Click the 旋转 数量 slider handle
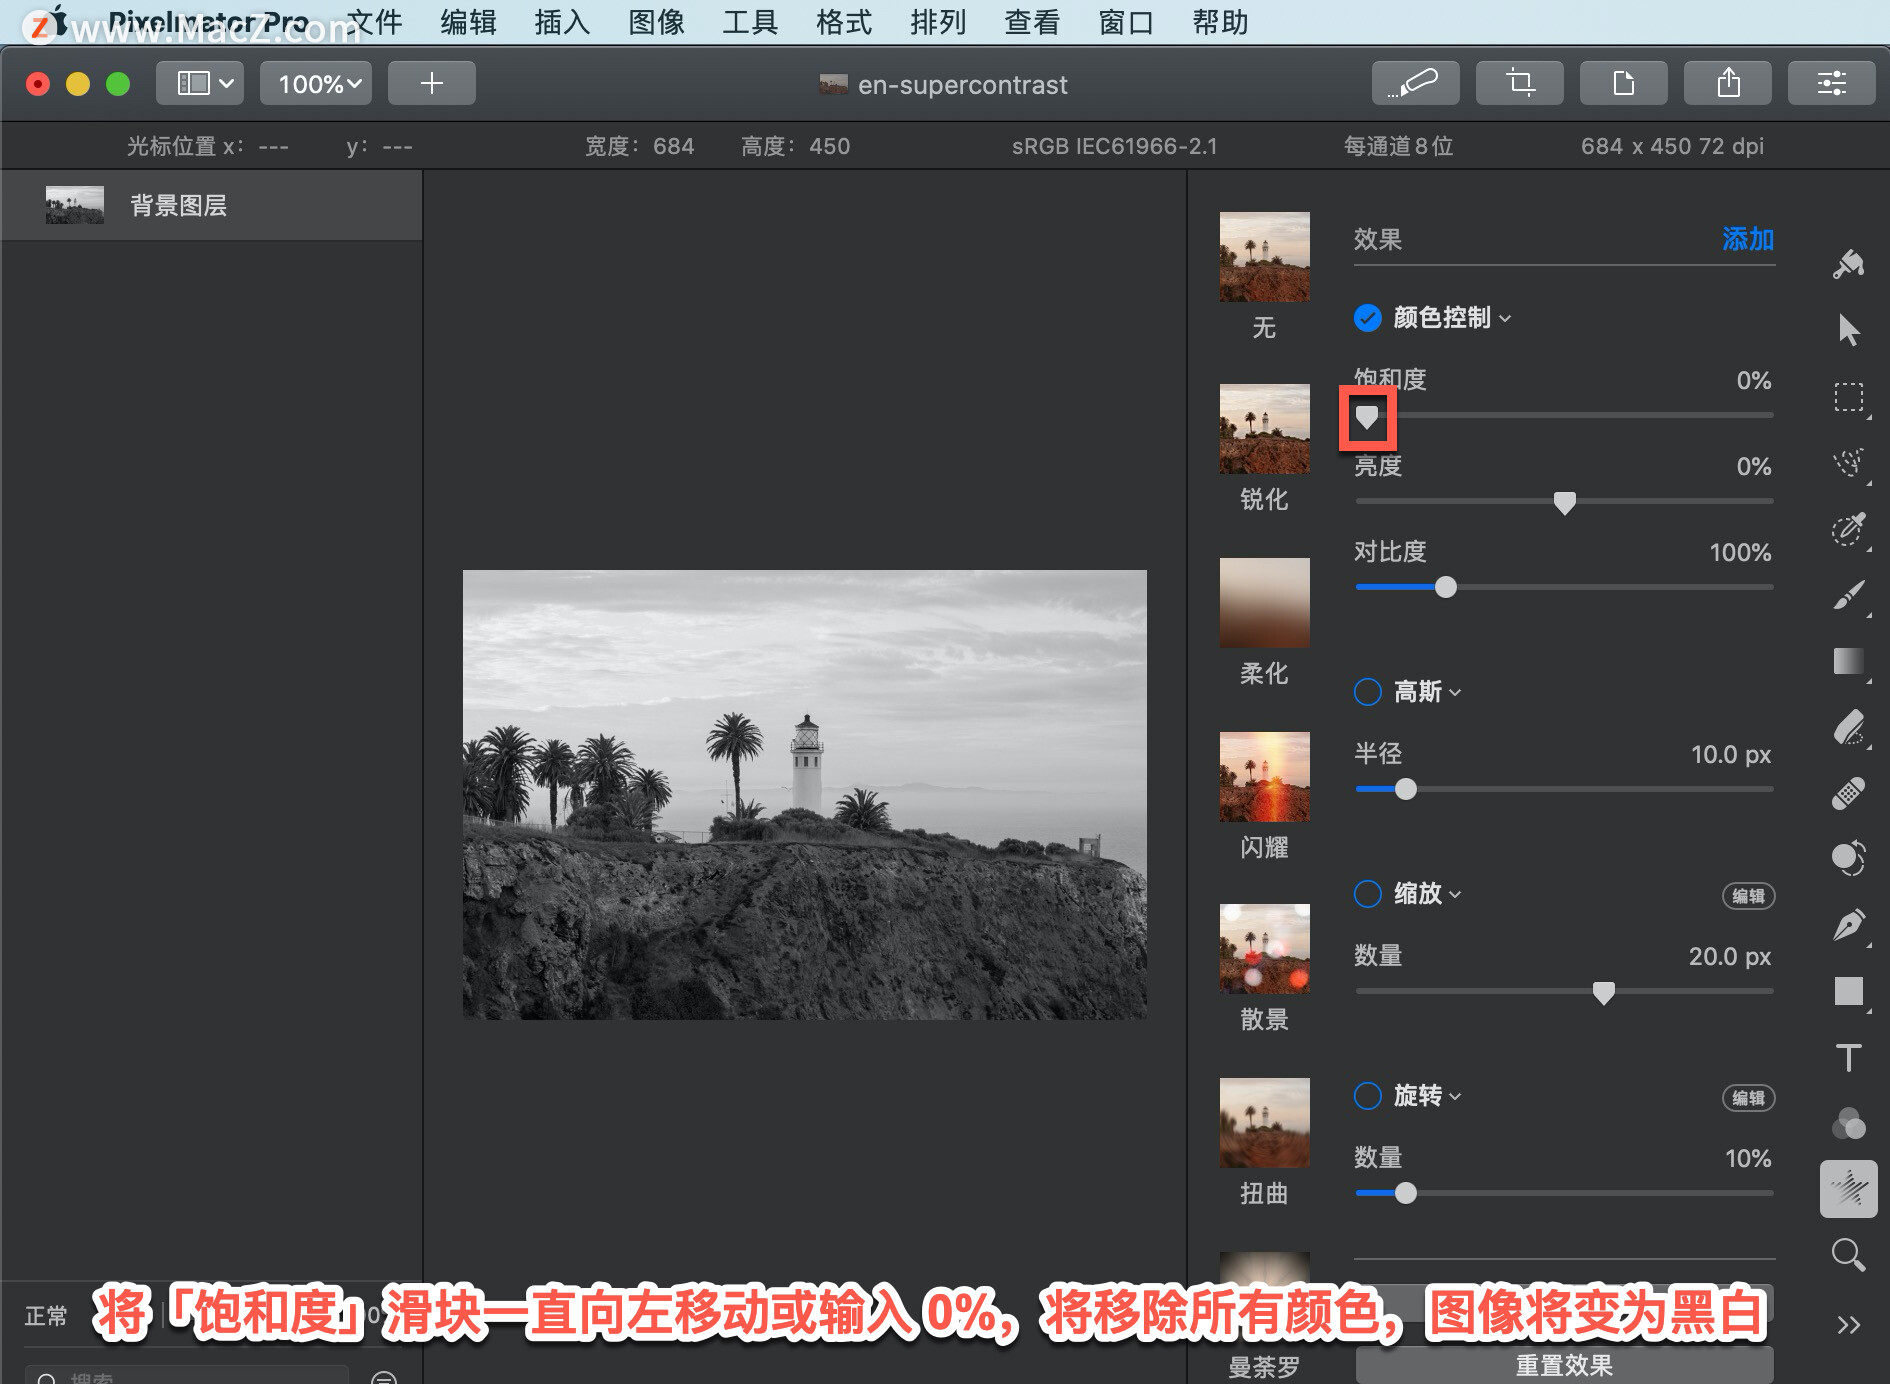1890x1384 pixels. tap(1405, 1193)
